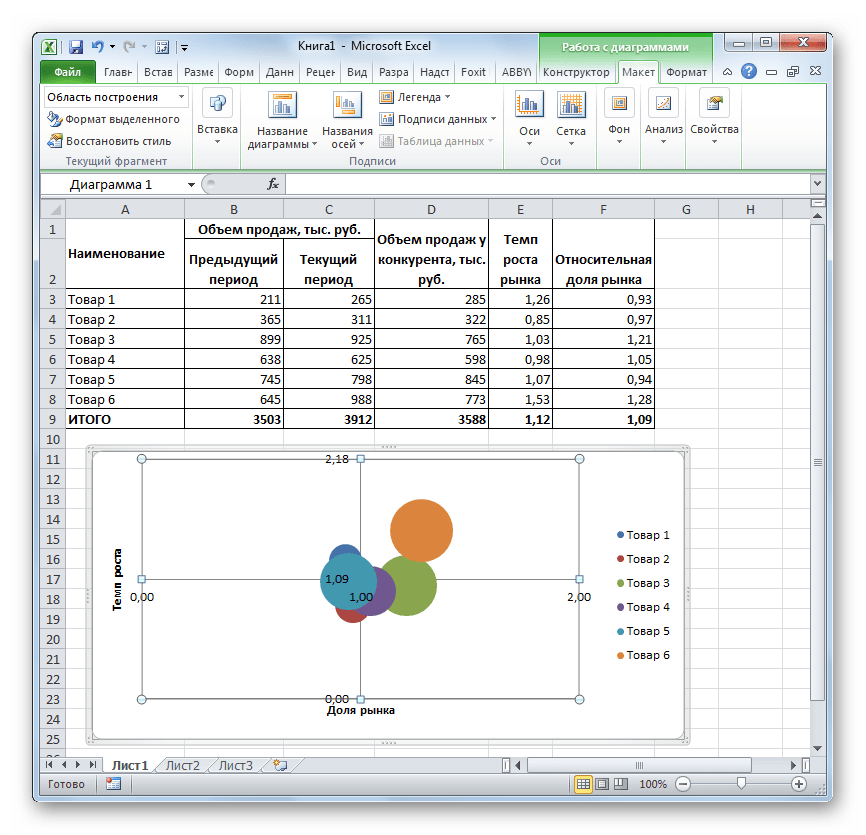Click the Redo arrow icon

[129, 47]
